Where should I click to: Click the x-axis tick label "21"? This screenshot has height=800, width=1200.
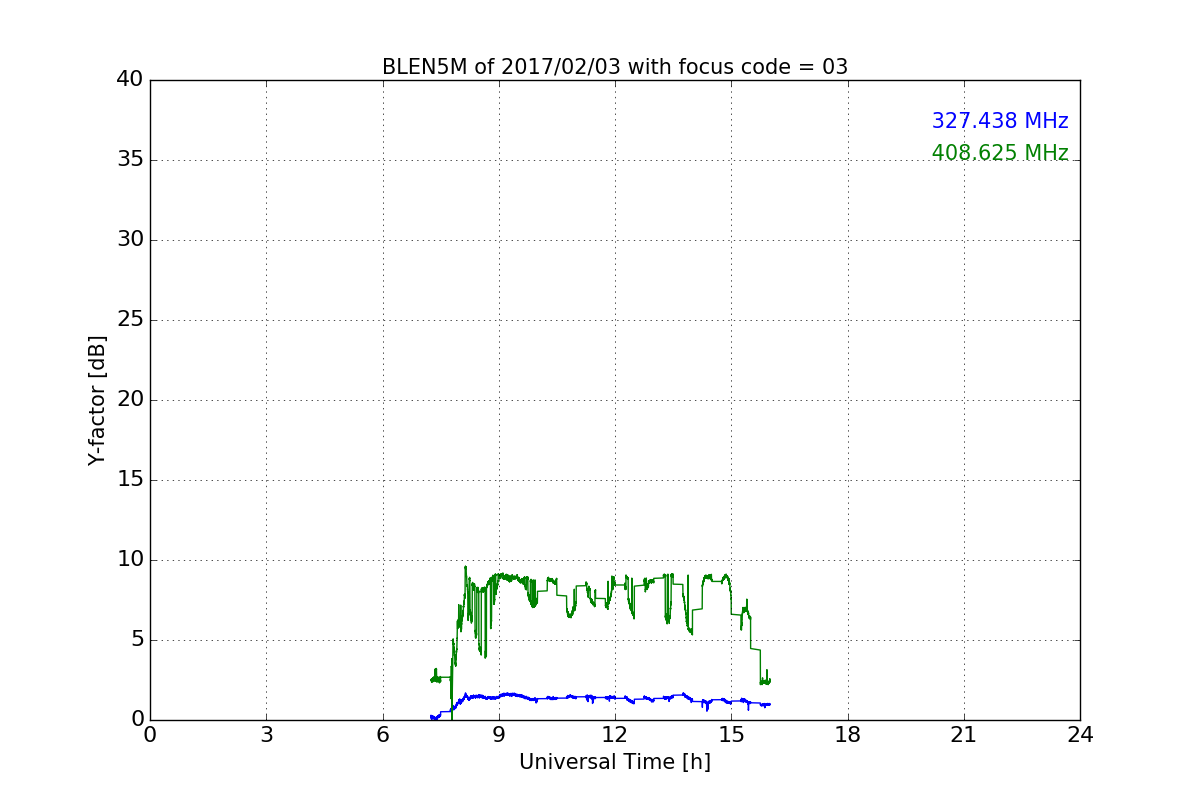(x=964, y=735)
